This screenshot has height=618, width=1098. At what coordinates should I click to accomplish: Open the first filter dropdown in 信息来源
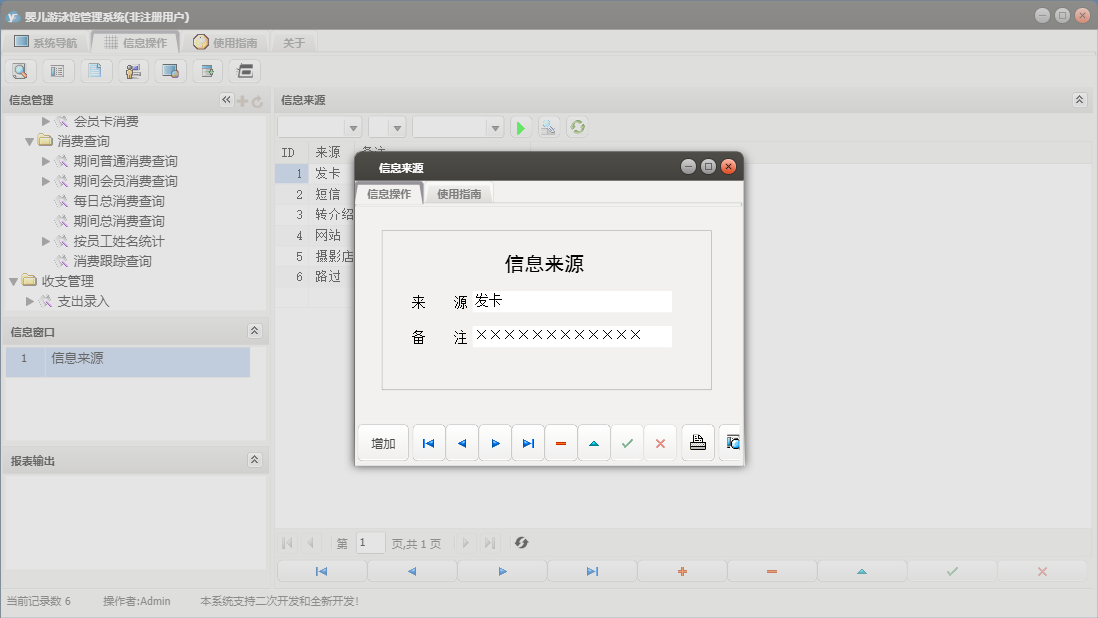click(x=352, y=128)
